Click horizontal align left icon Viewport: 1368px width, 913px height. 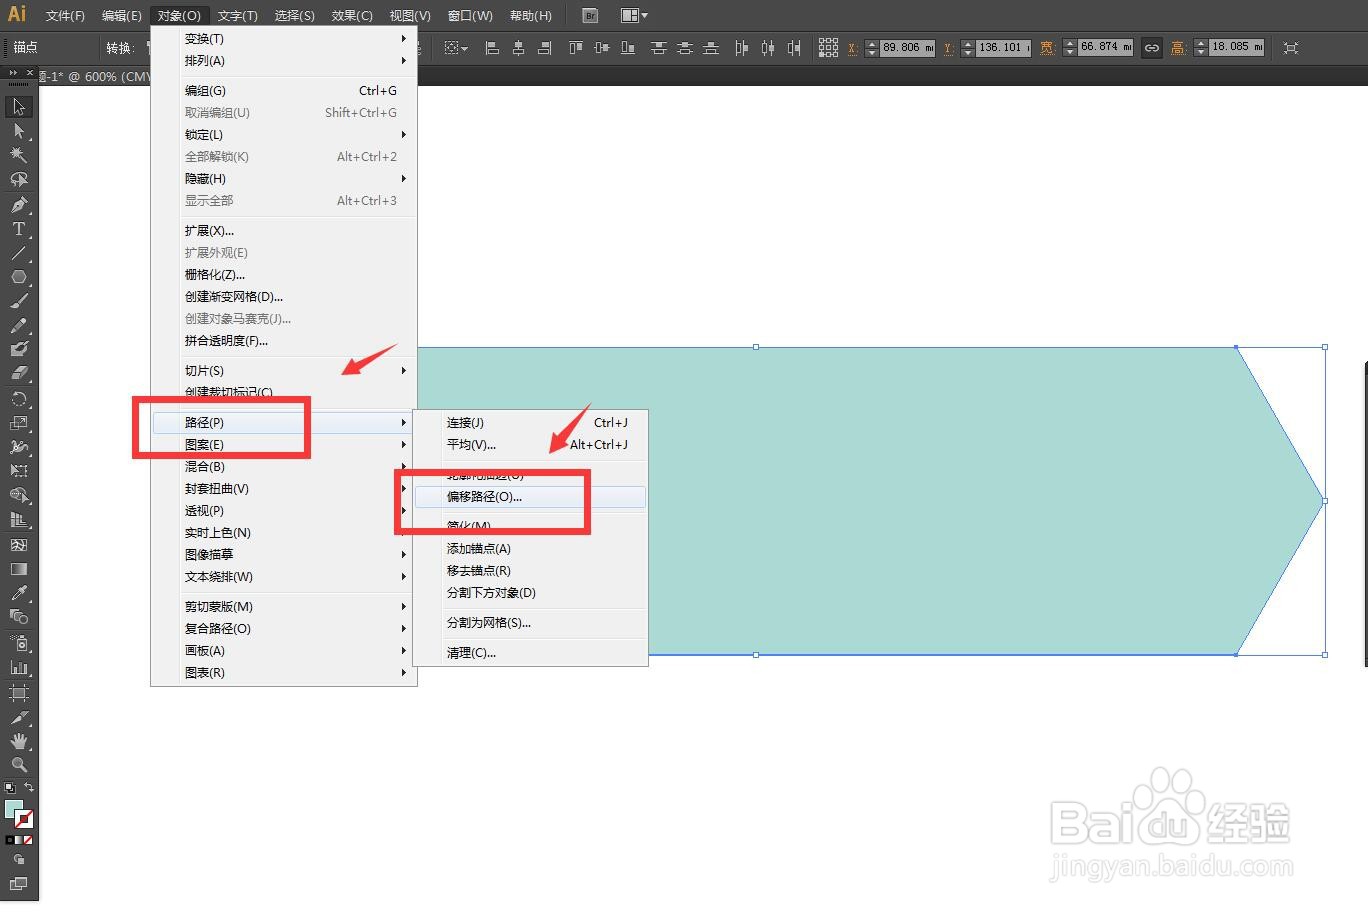tap(492, 47)
